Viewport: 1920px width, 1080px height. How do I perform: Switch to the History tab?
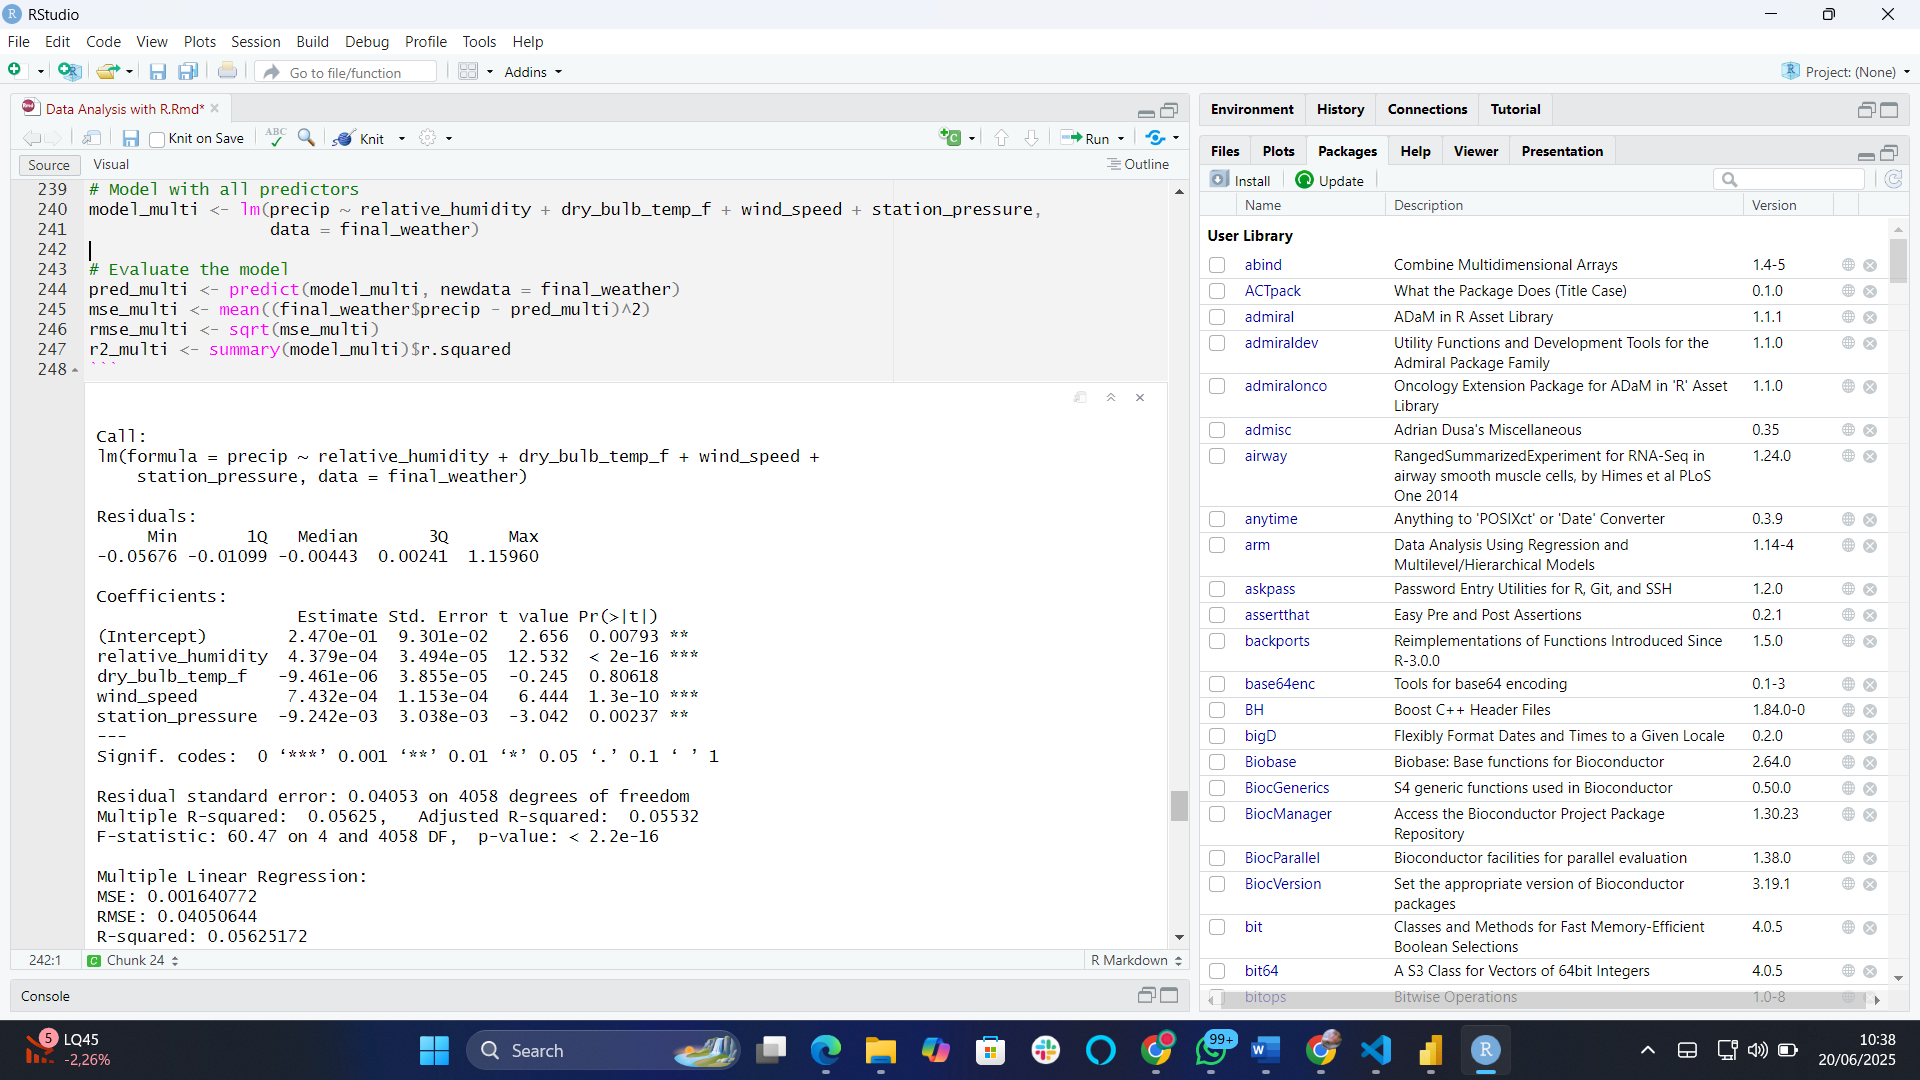coord(1340,109)
